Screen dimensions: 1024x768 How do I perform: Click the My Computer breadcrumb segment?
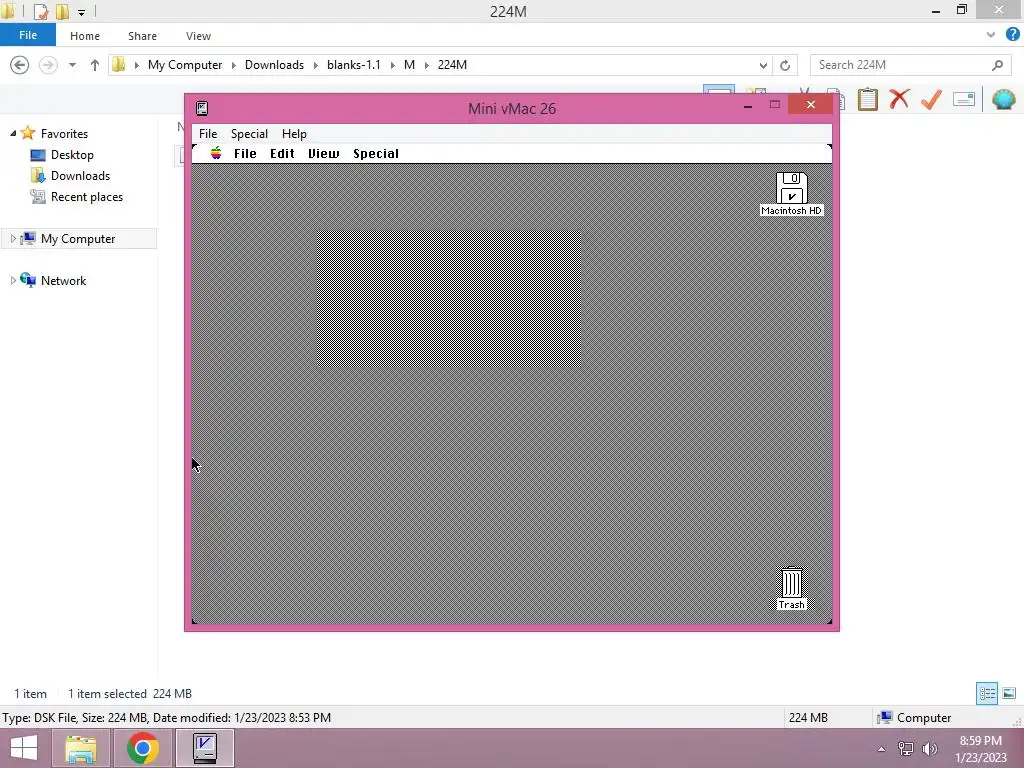185,65
